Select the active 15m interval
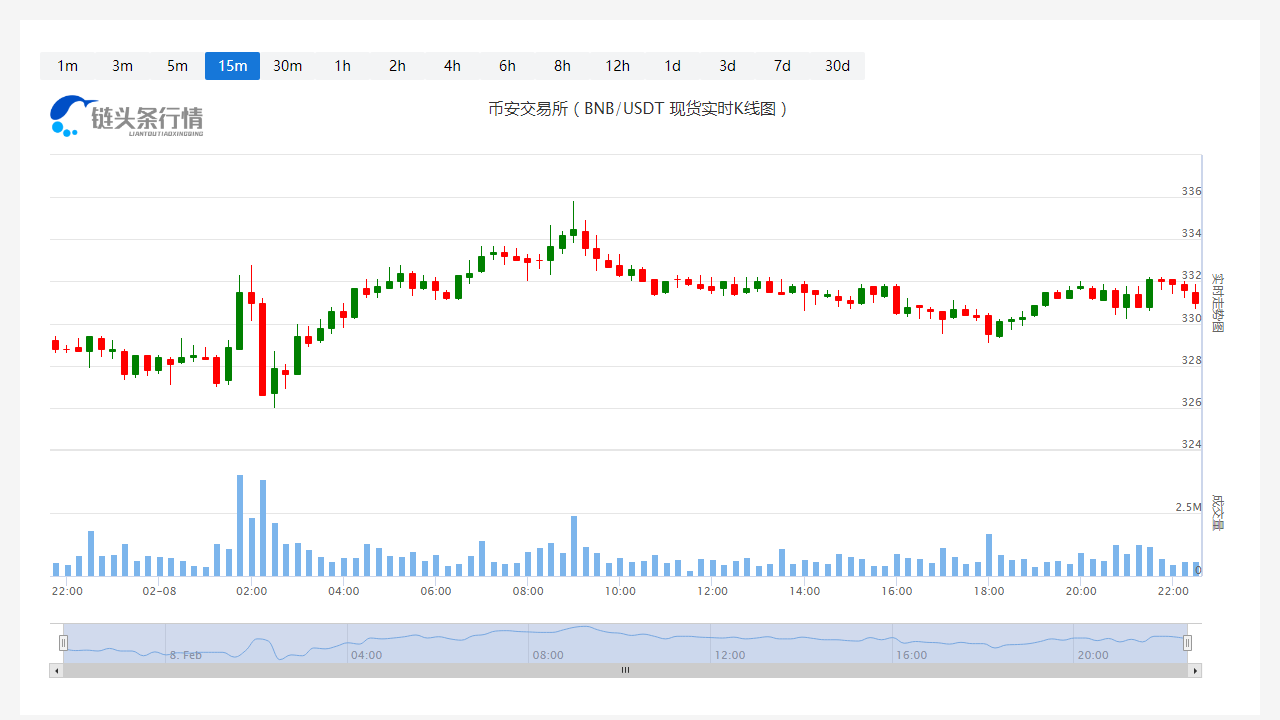1280x720 pixels. coord(232,66)
